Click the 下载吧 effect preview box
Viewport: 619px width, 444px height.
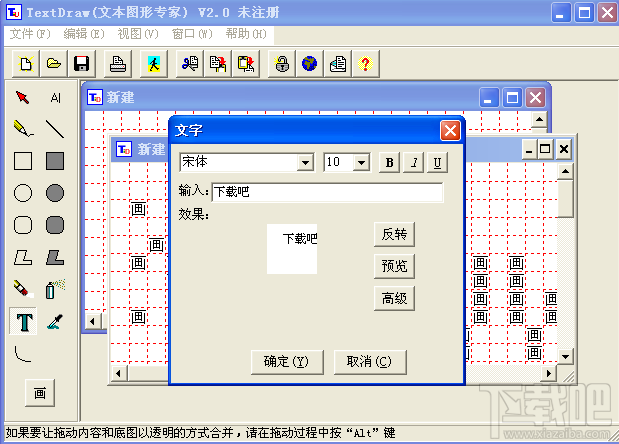[x=292, y=249]
